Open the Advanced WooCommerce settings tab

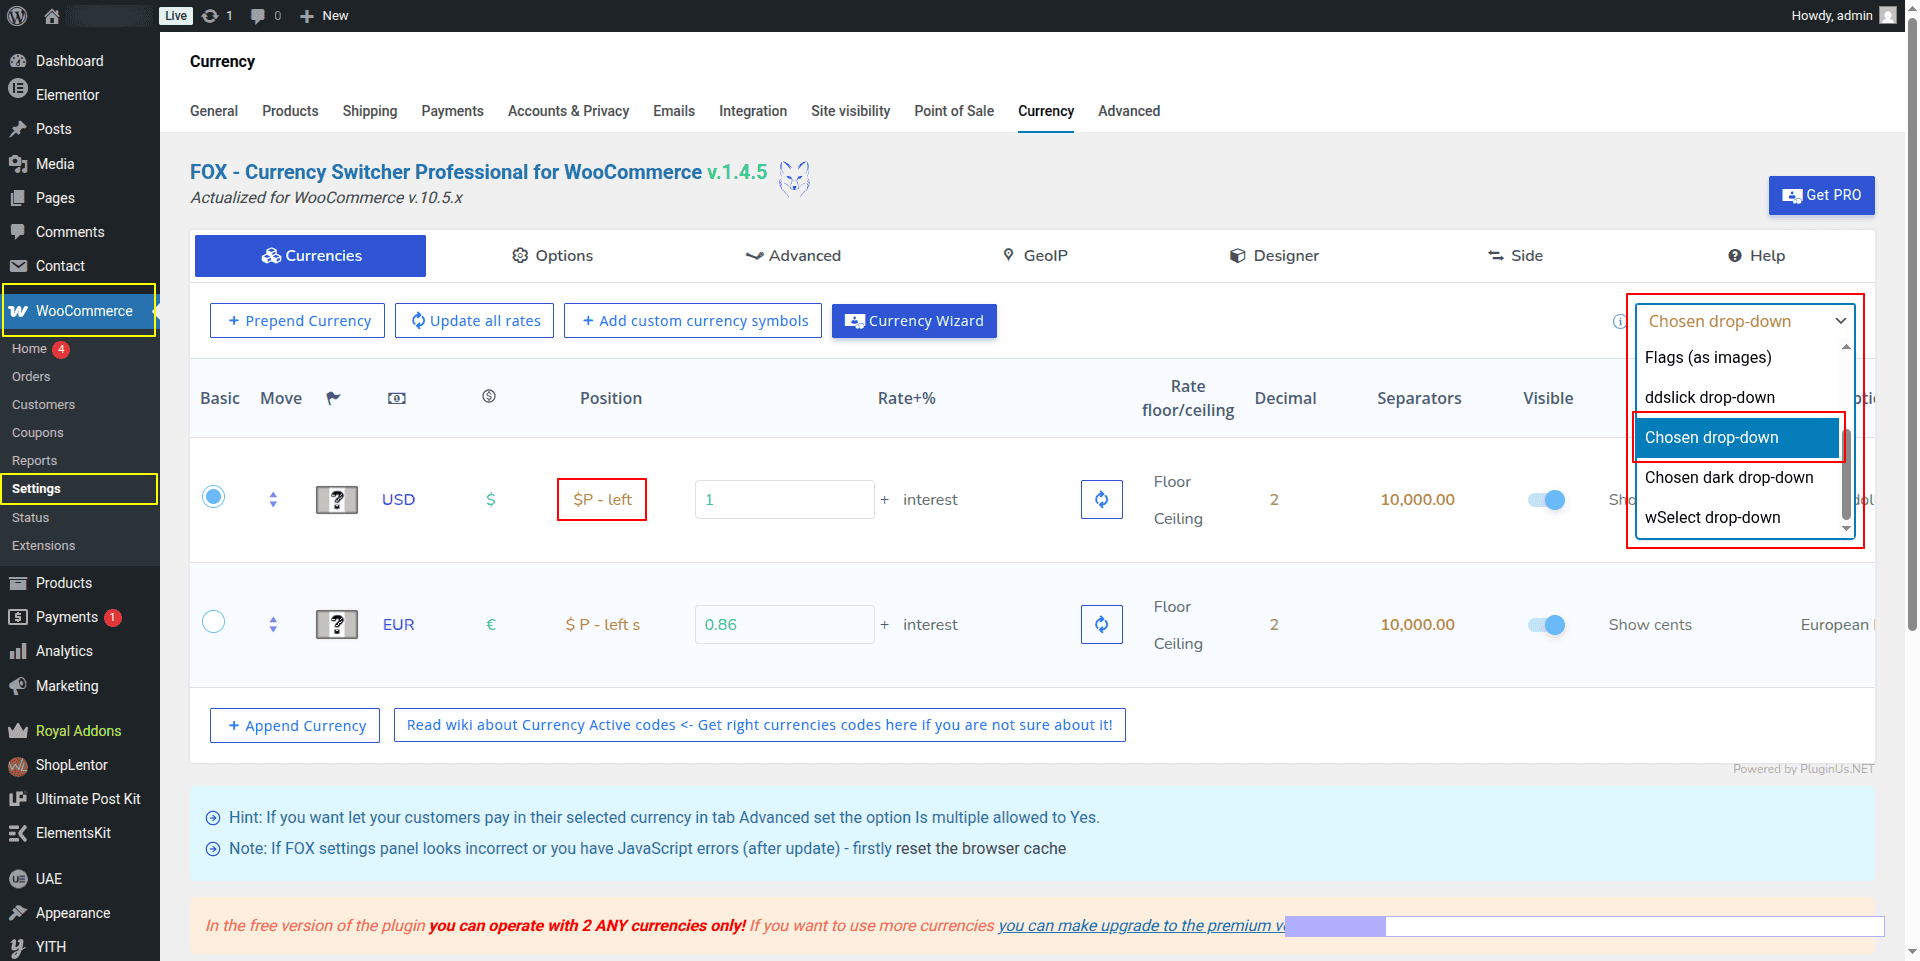pyautogui.click(x=1129, y=111)
